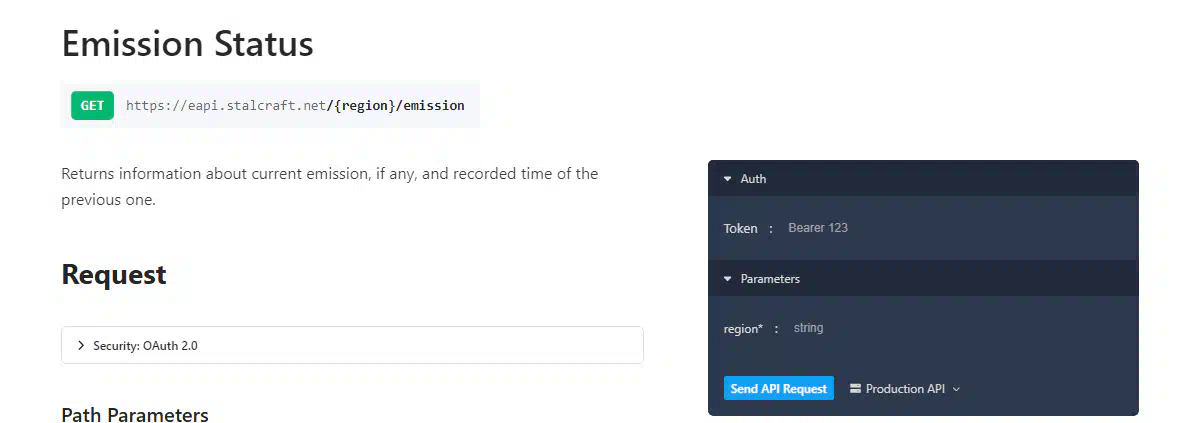Collapse the Auth section triangle
The image size is (1188, 423).
[727, 179]
